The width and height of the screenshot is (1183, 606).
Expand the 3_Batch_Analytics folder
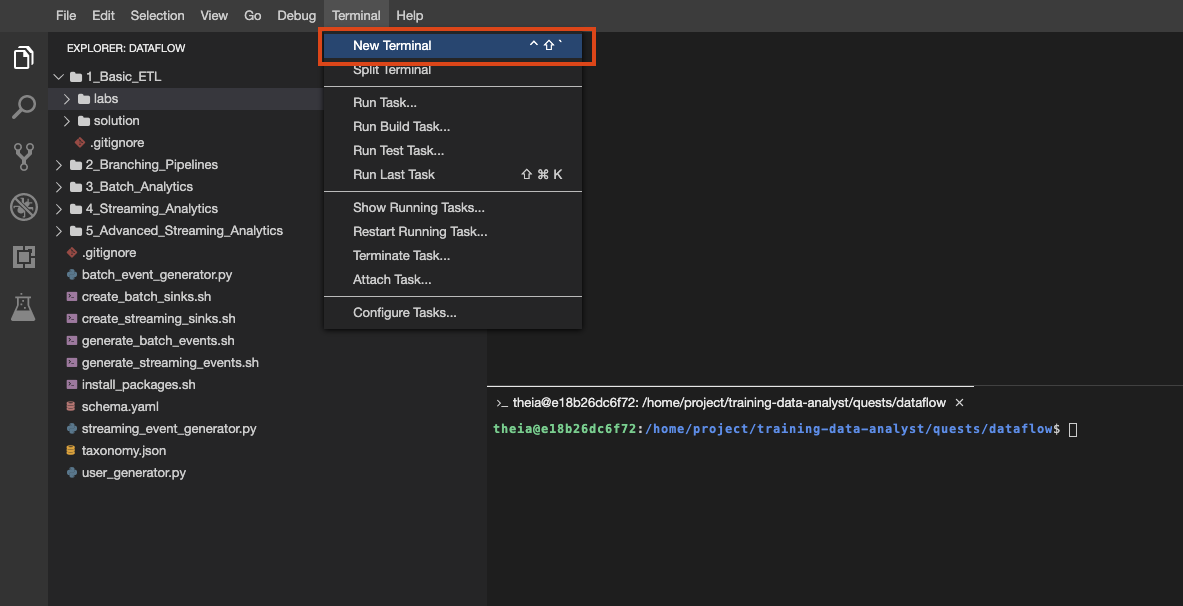pyautogui.click(x=60, y=187)
